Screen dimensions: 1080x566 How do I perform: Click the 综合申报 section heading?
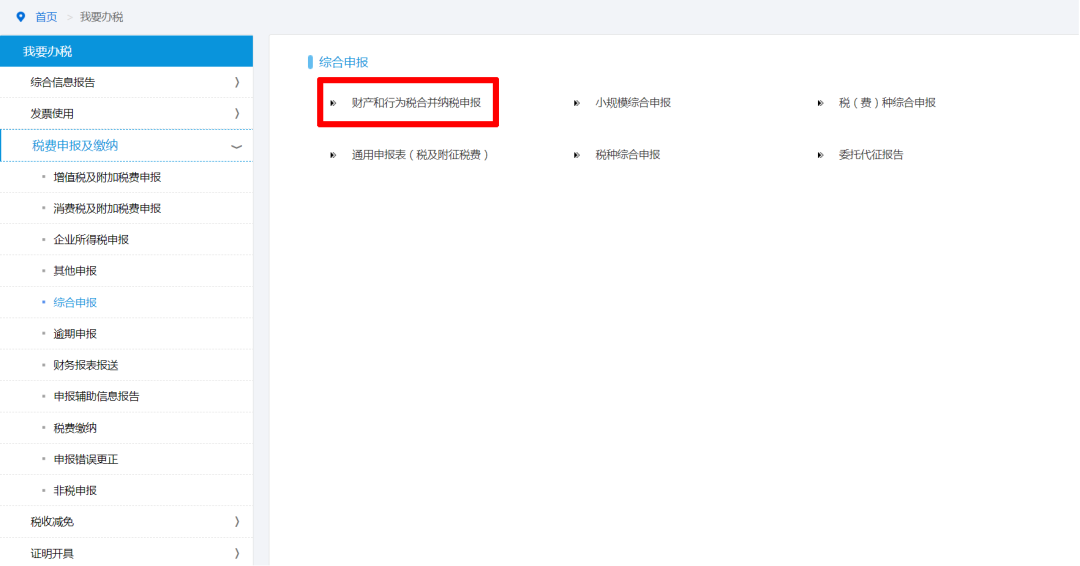(x=343, y=63)
